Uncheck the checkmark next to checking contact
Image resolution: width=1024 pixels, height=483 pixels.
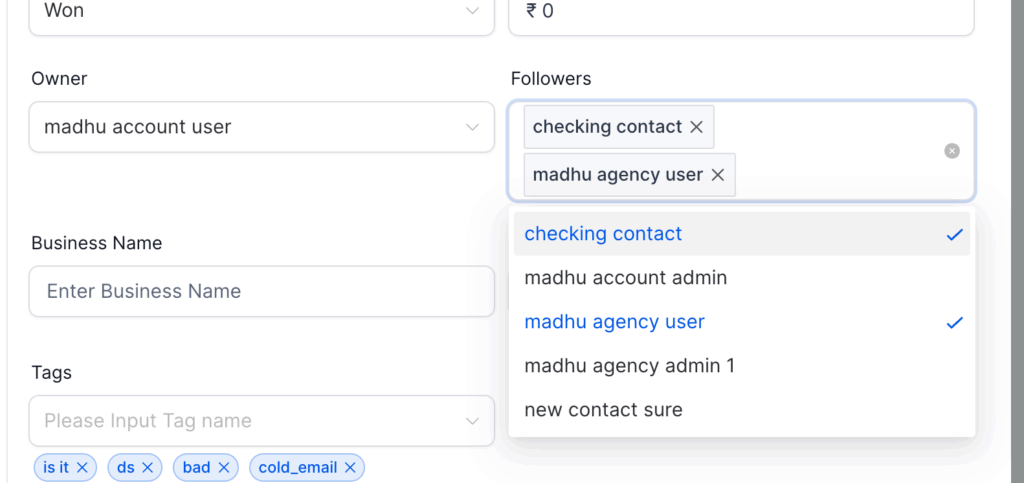(x=954, y=234)
